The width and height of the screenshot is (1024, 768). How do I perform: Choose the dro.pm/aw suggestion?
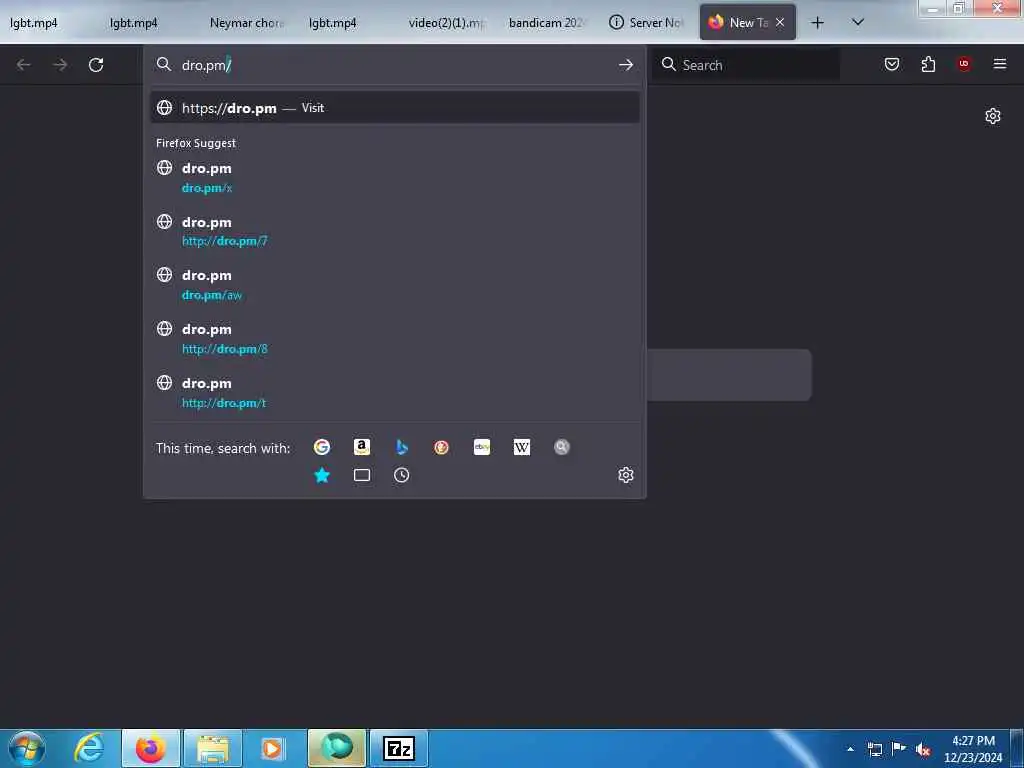pyautogui.click(x=394, y=285)
